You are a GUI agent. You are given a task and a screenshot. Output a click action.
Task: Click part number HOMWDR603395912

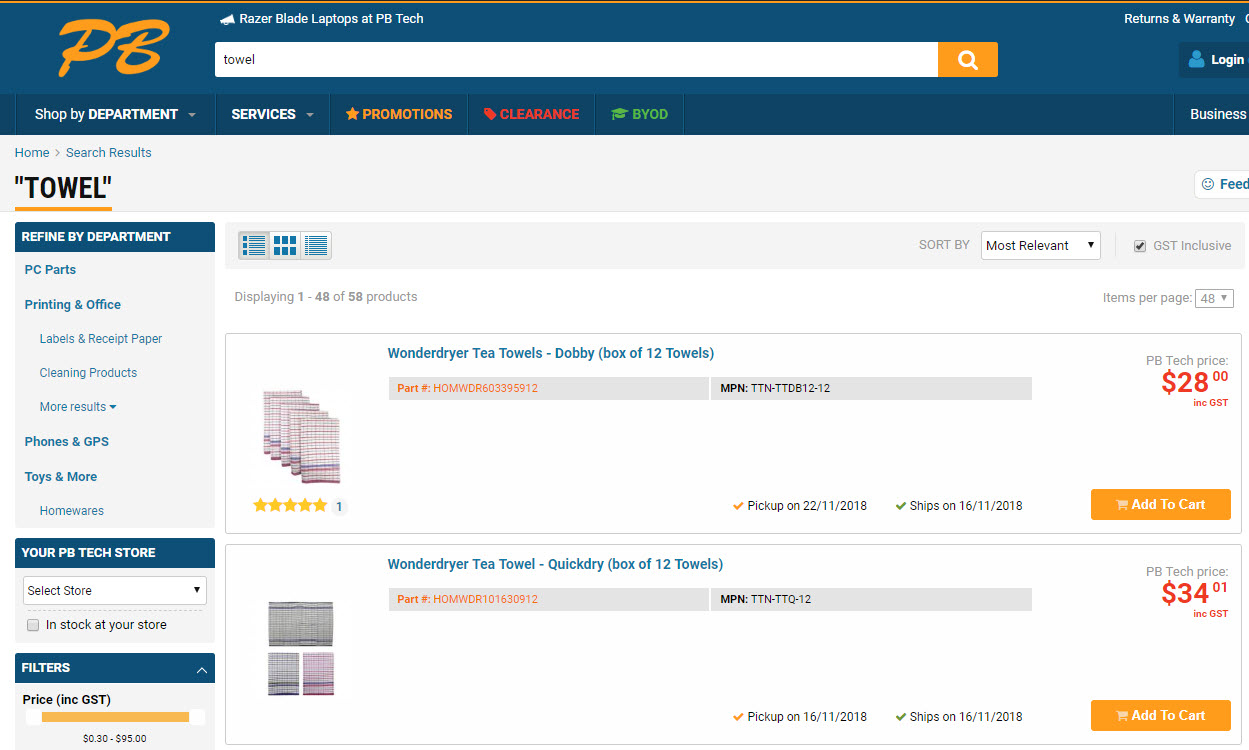point(485,388)
